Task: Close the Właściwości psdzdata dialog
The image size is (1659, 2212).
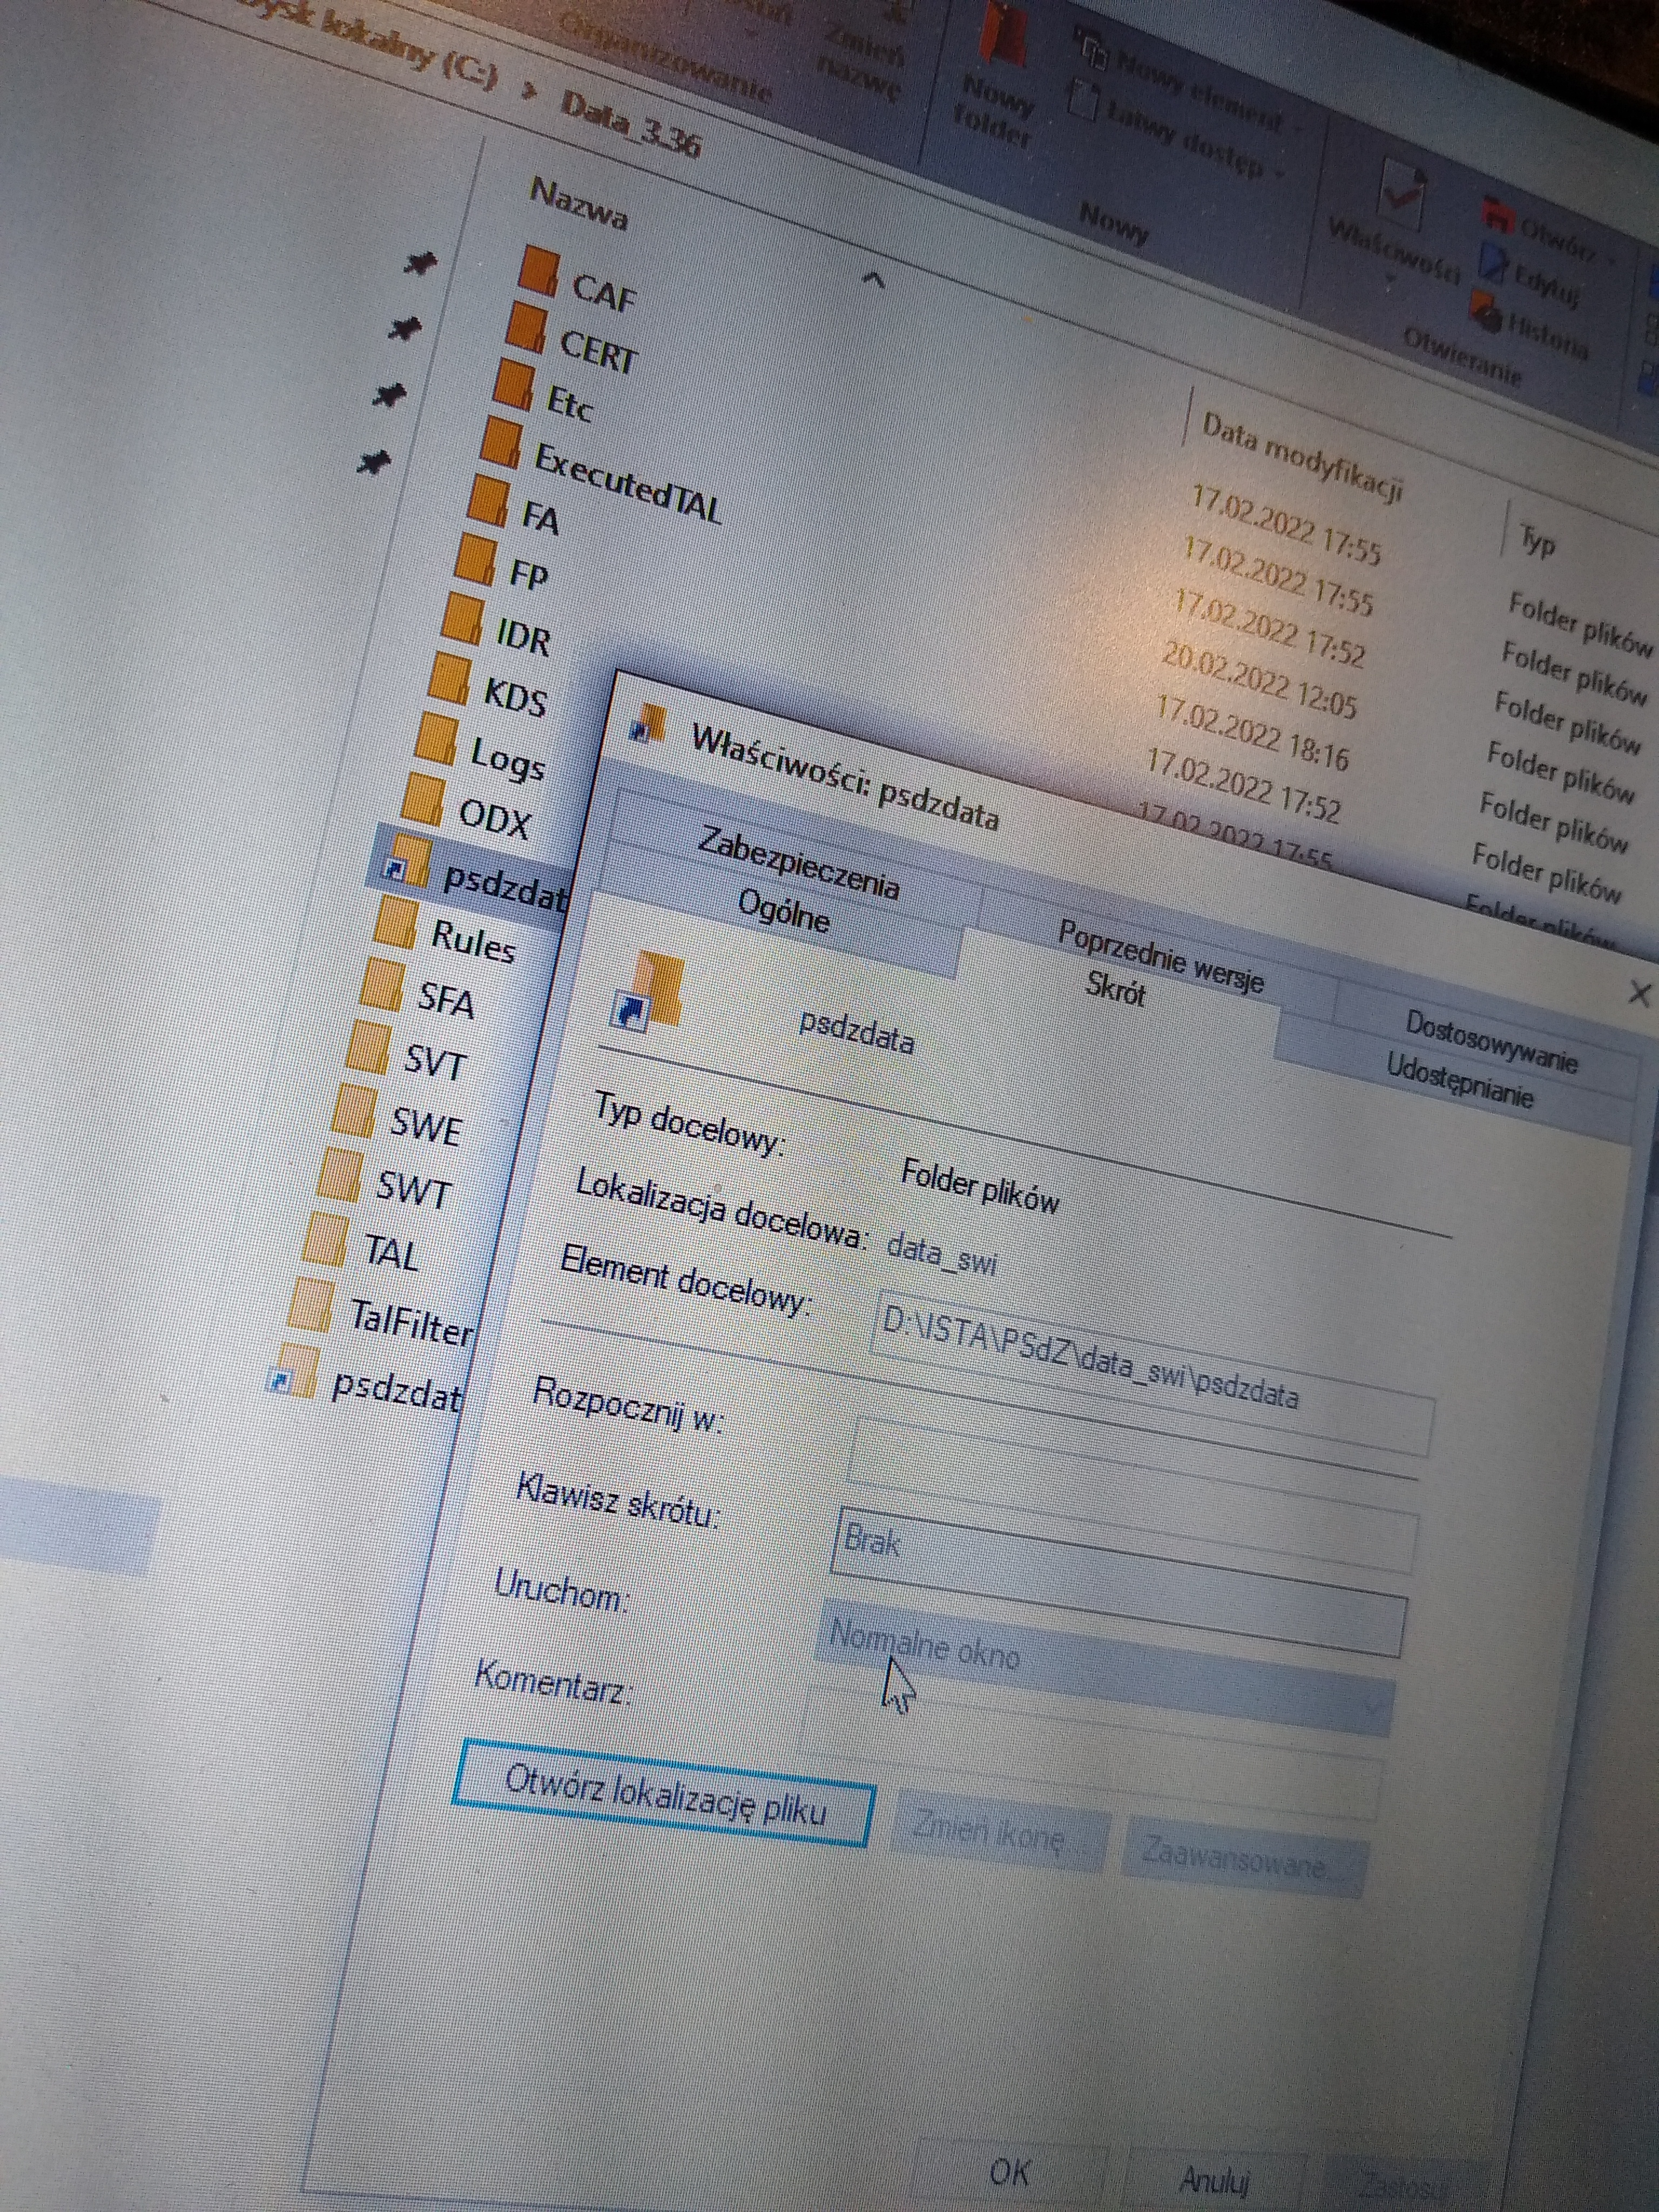Action: point(1640,994)
